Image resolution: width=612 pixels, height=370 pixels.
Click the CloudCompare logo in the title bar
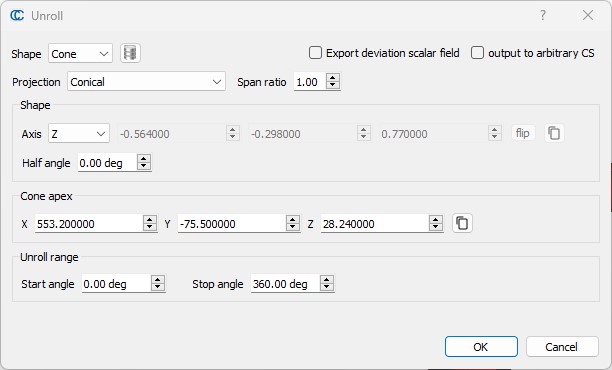click(17, 16)
